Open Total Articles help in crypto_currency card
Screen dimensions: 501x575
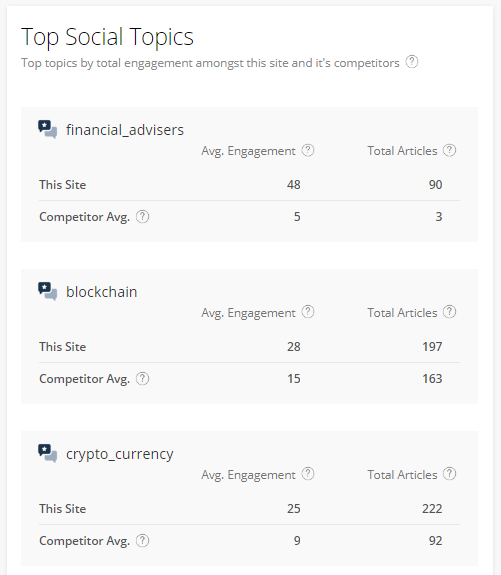449,474
